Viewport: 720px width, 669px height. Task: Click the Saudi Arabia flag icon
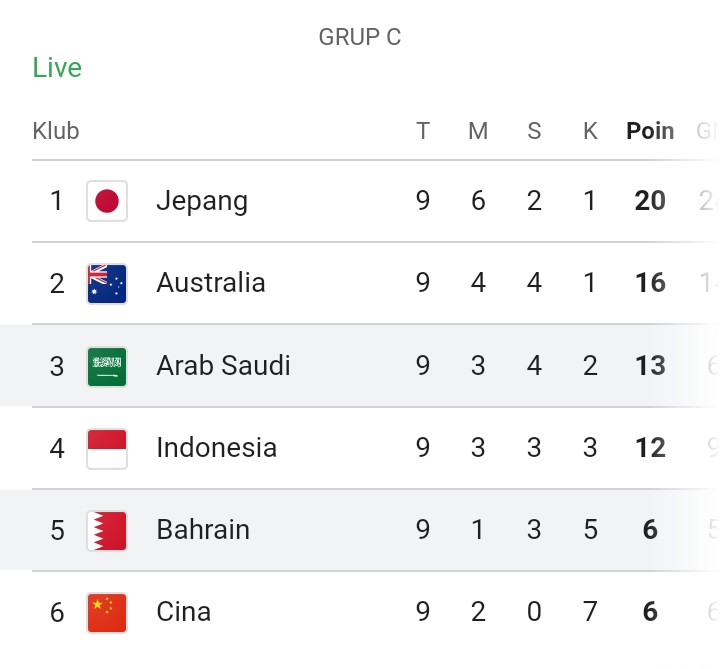pos(107,367)
